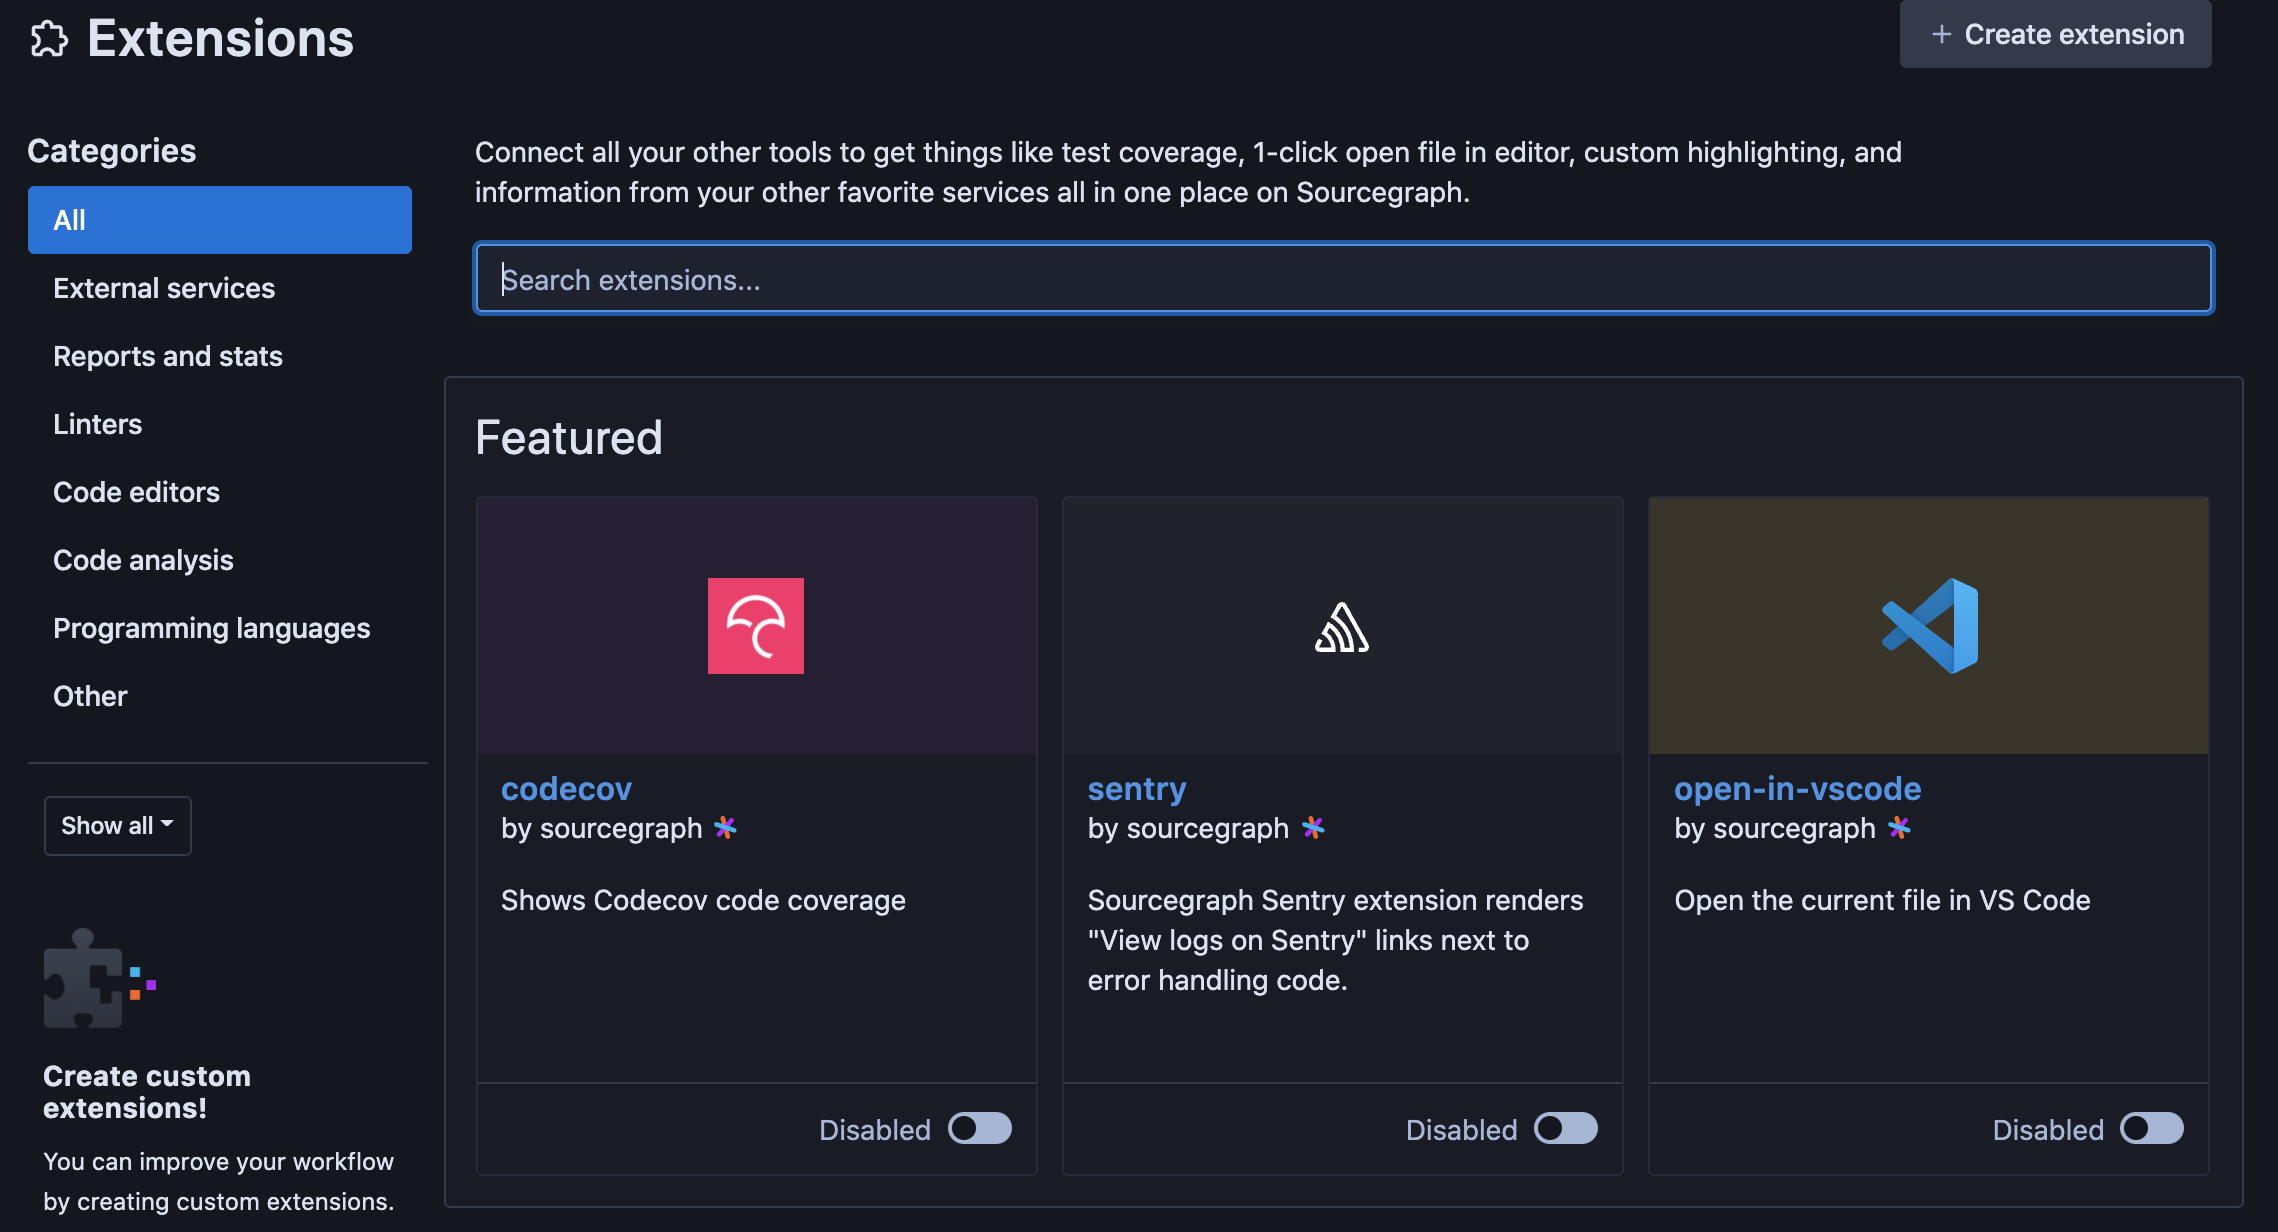This screenshot has width=2278, height=1232.
Task: Click the Disabled label on sentry card
Action: (1462, 1130)
